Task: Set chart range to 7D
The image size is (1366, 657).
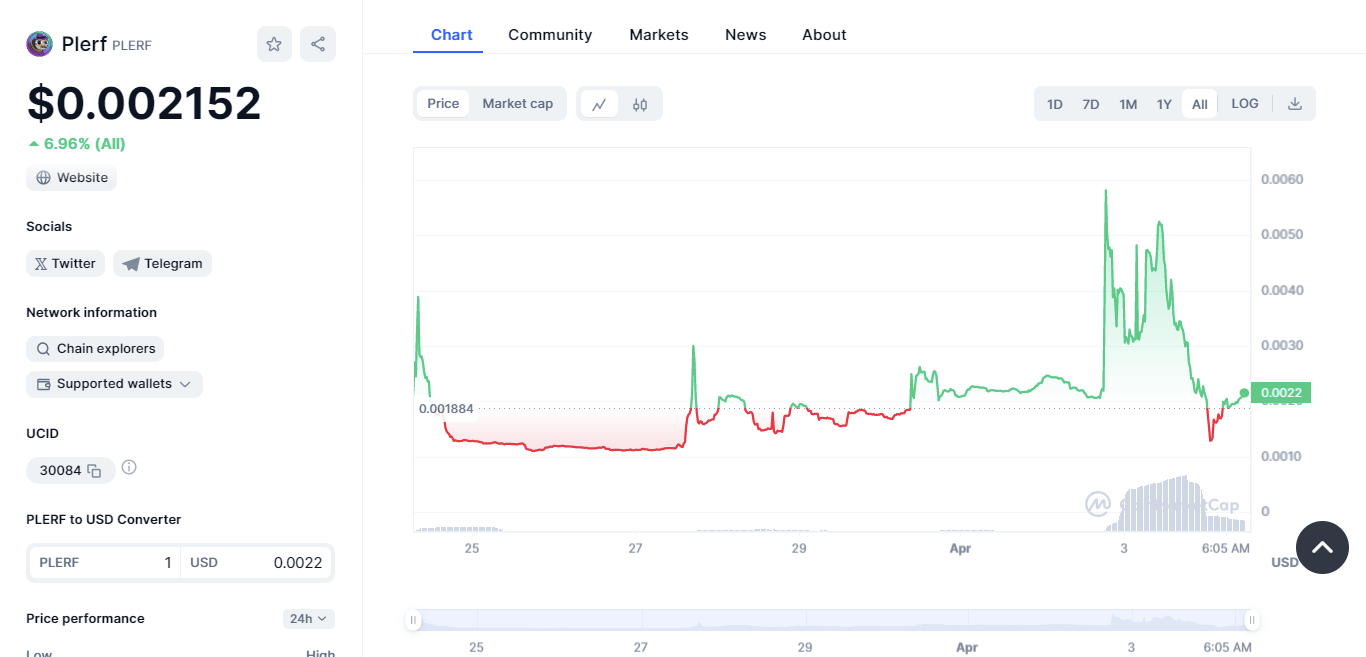Action: 1091,104
